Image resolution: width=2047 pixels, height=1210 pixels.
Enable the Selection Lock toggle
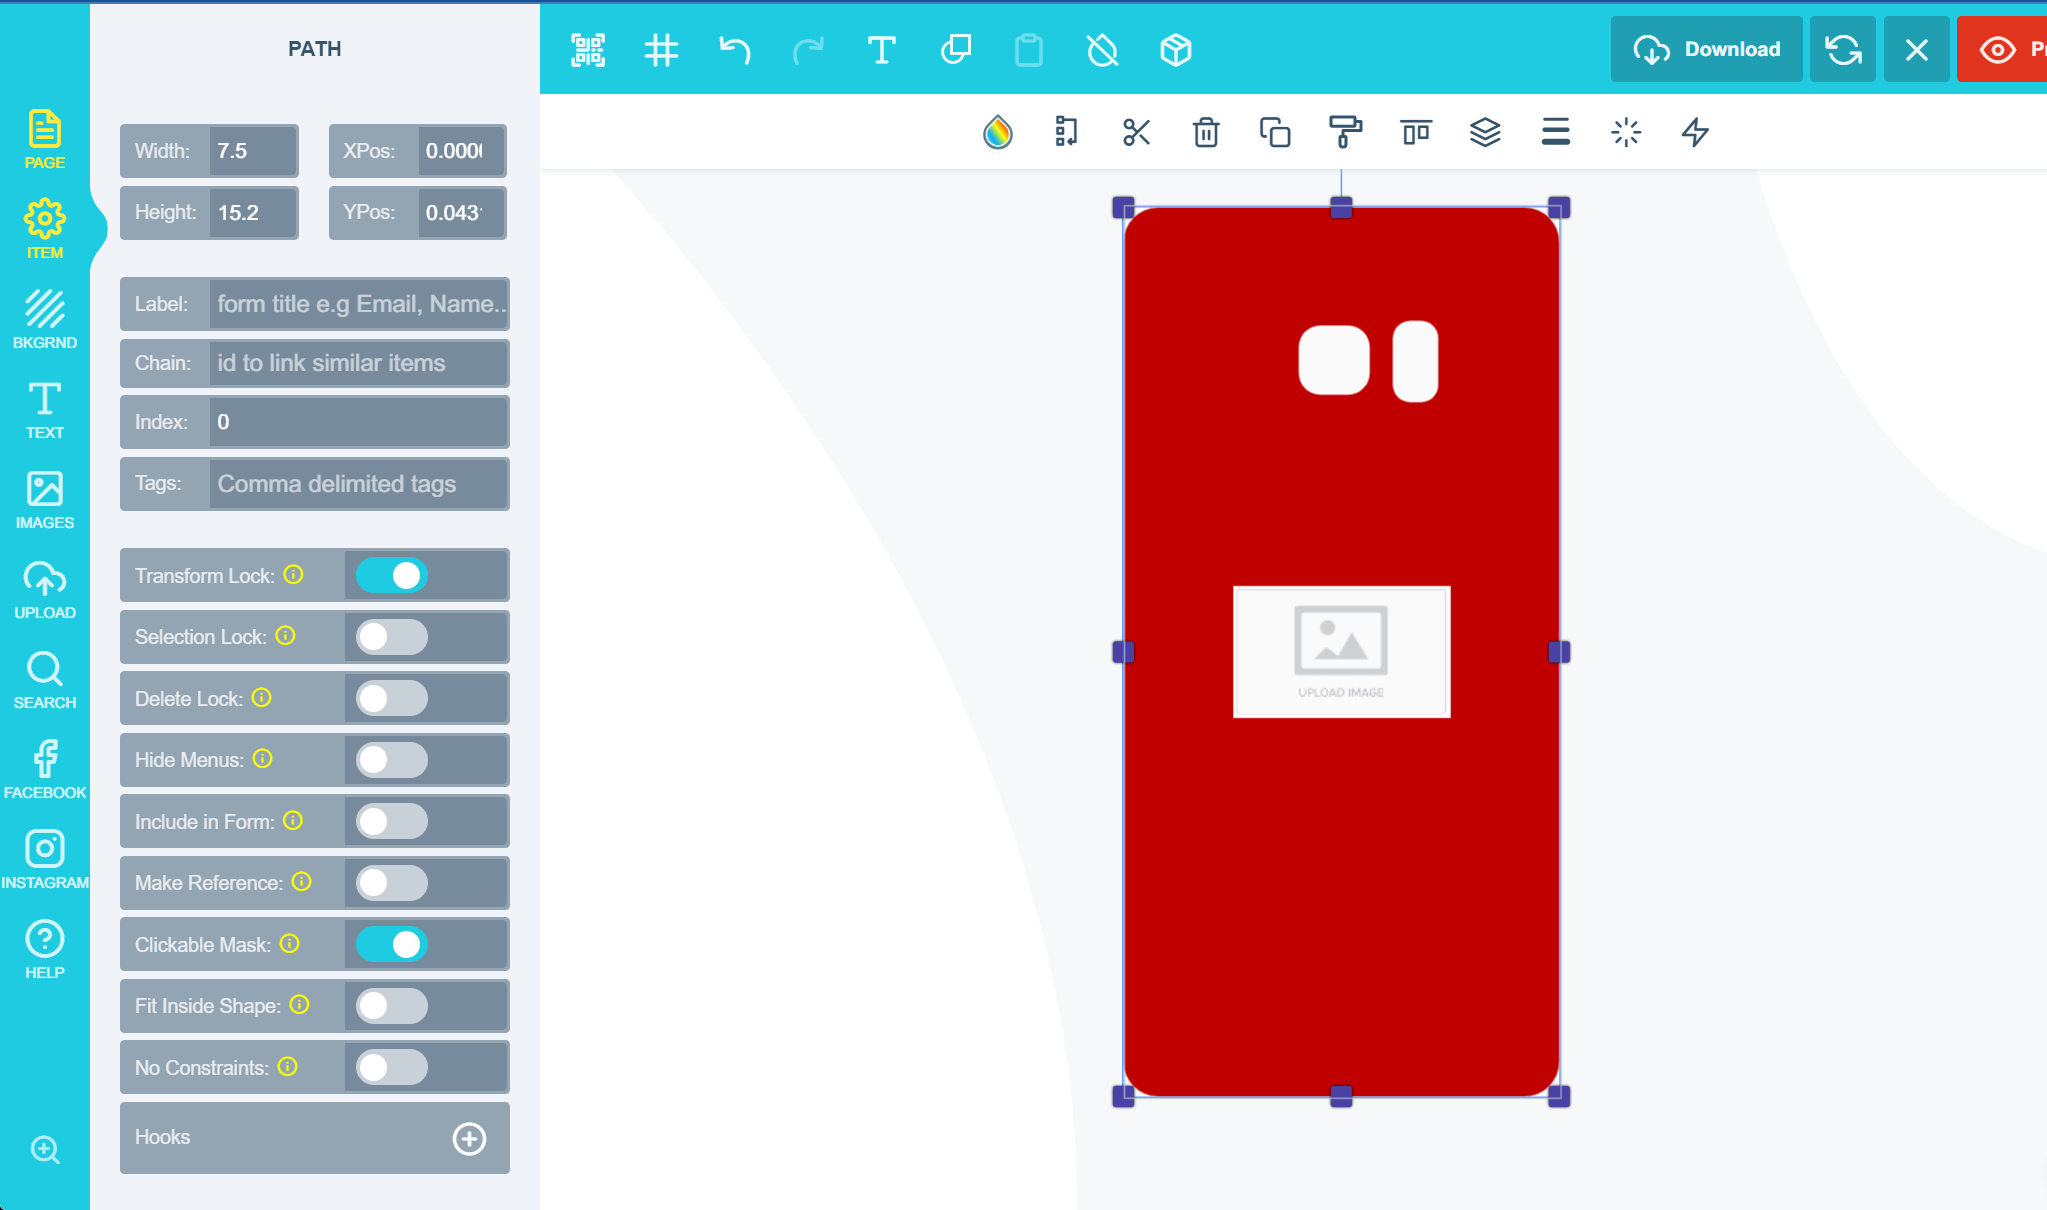coord(392,637)
